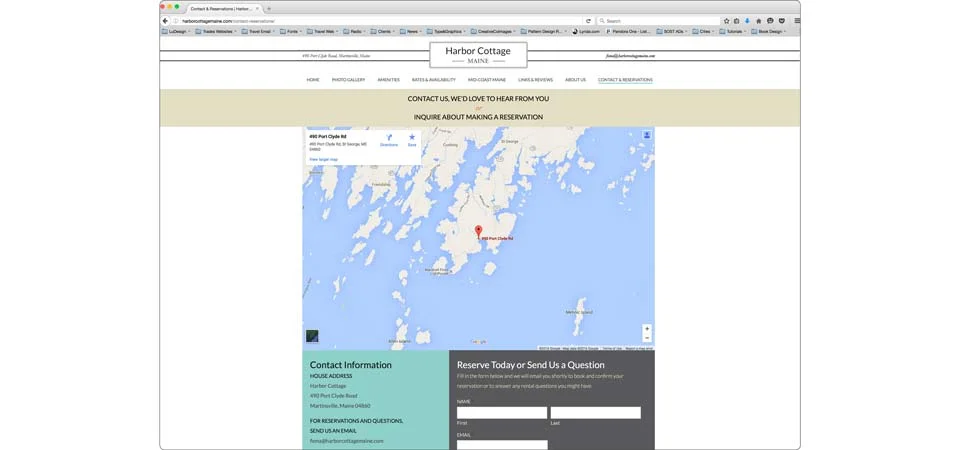
Task: Click the EMAIL input field
Action: click(x=501, y=445)
